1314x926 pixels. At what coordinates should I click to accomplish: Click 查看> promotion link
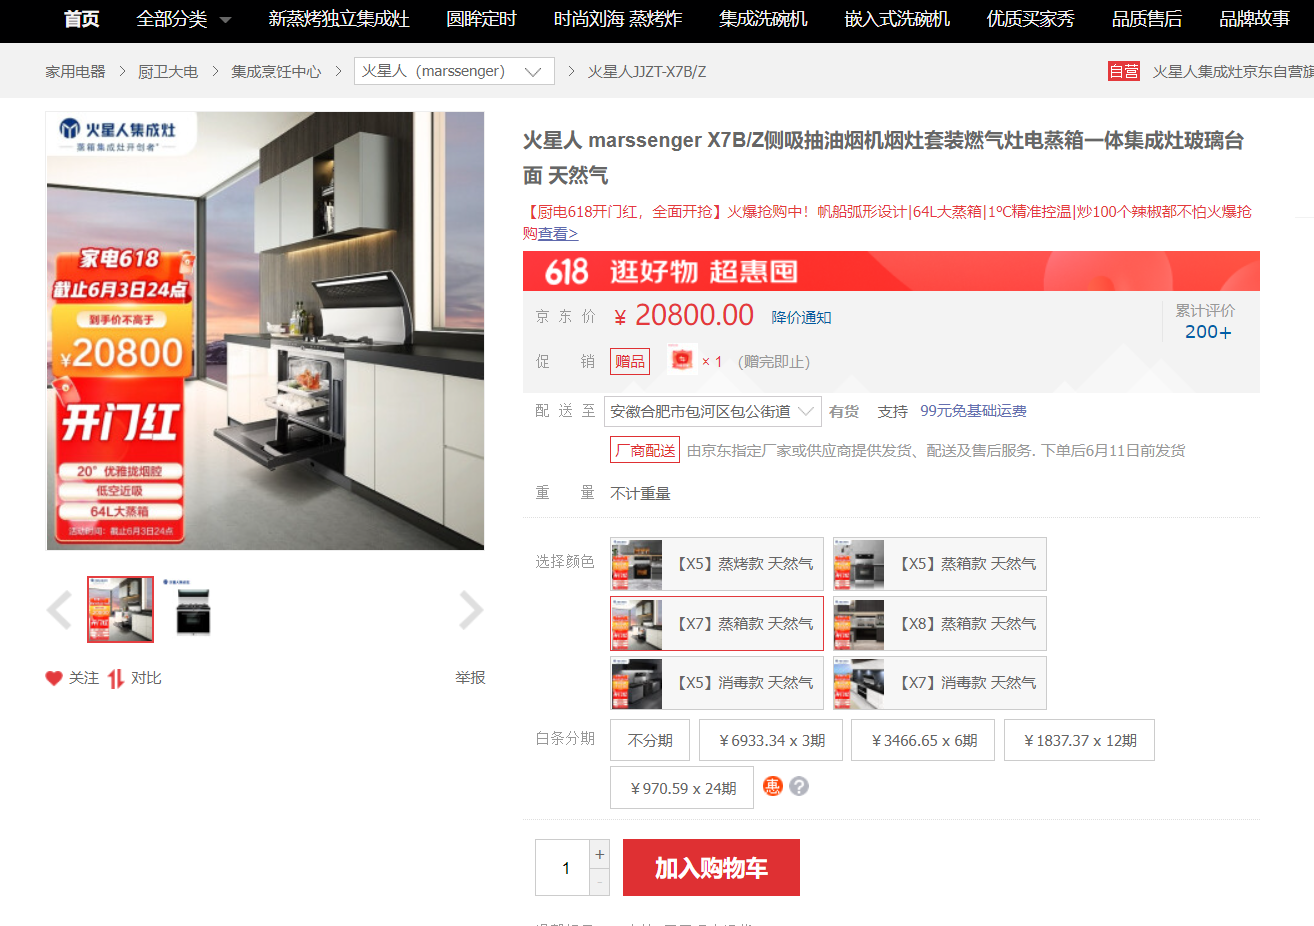(x=558, y=233)
